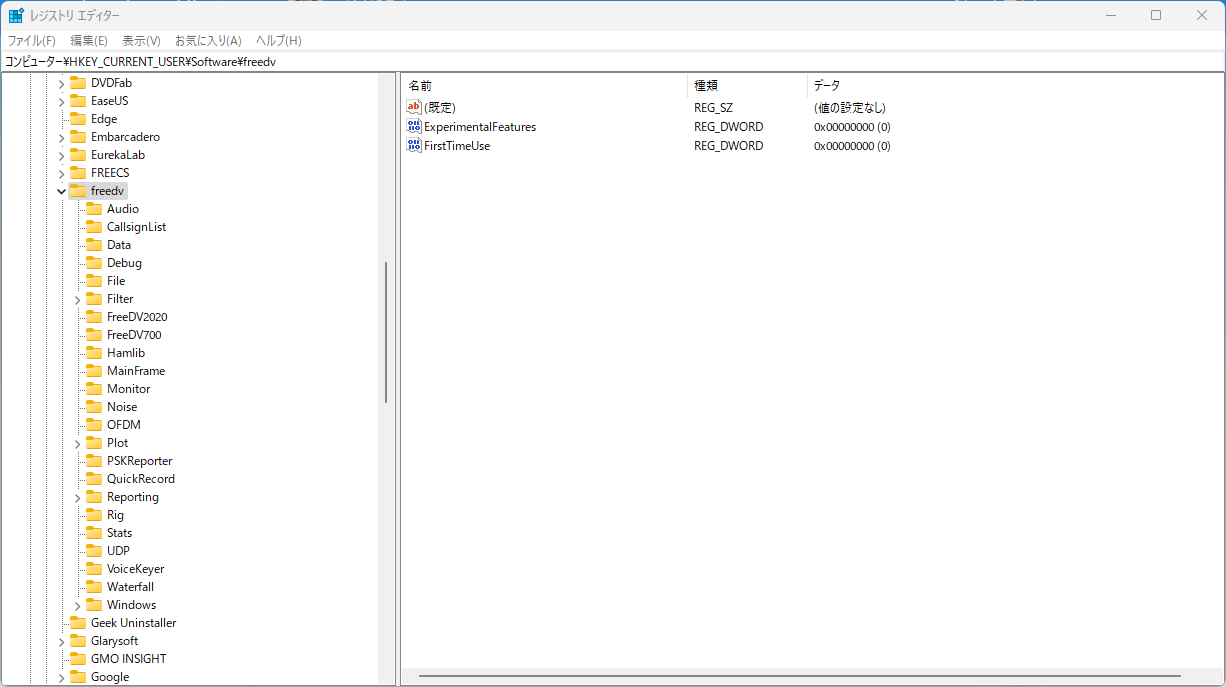Click the OFDM folder icon

[94, 425]
